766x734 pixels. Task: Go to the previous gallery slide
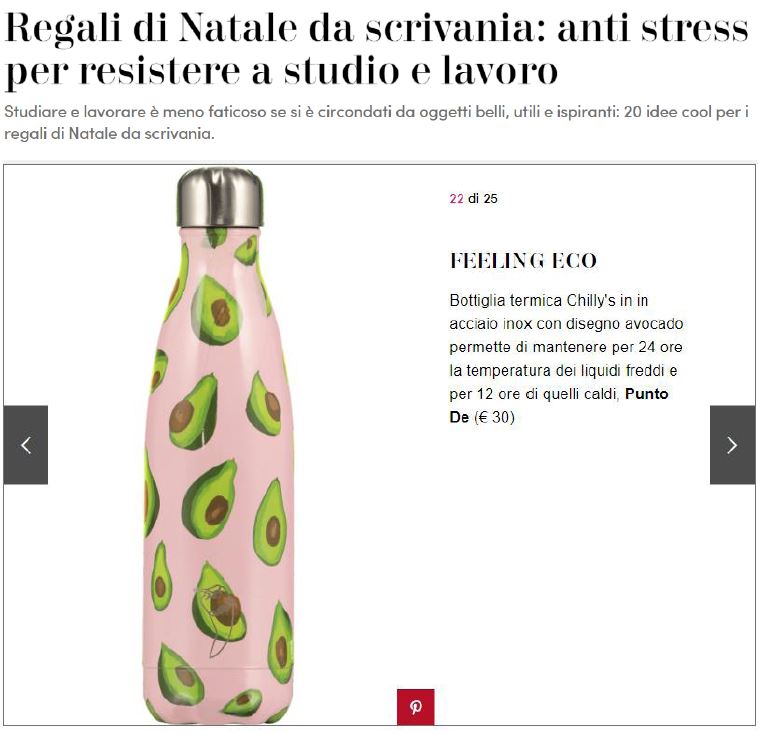pyautogui.click(x=26, y=445)
